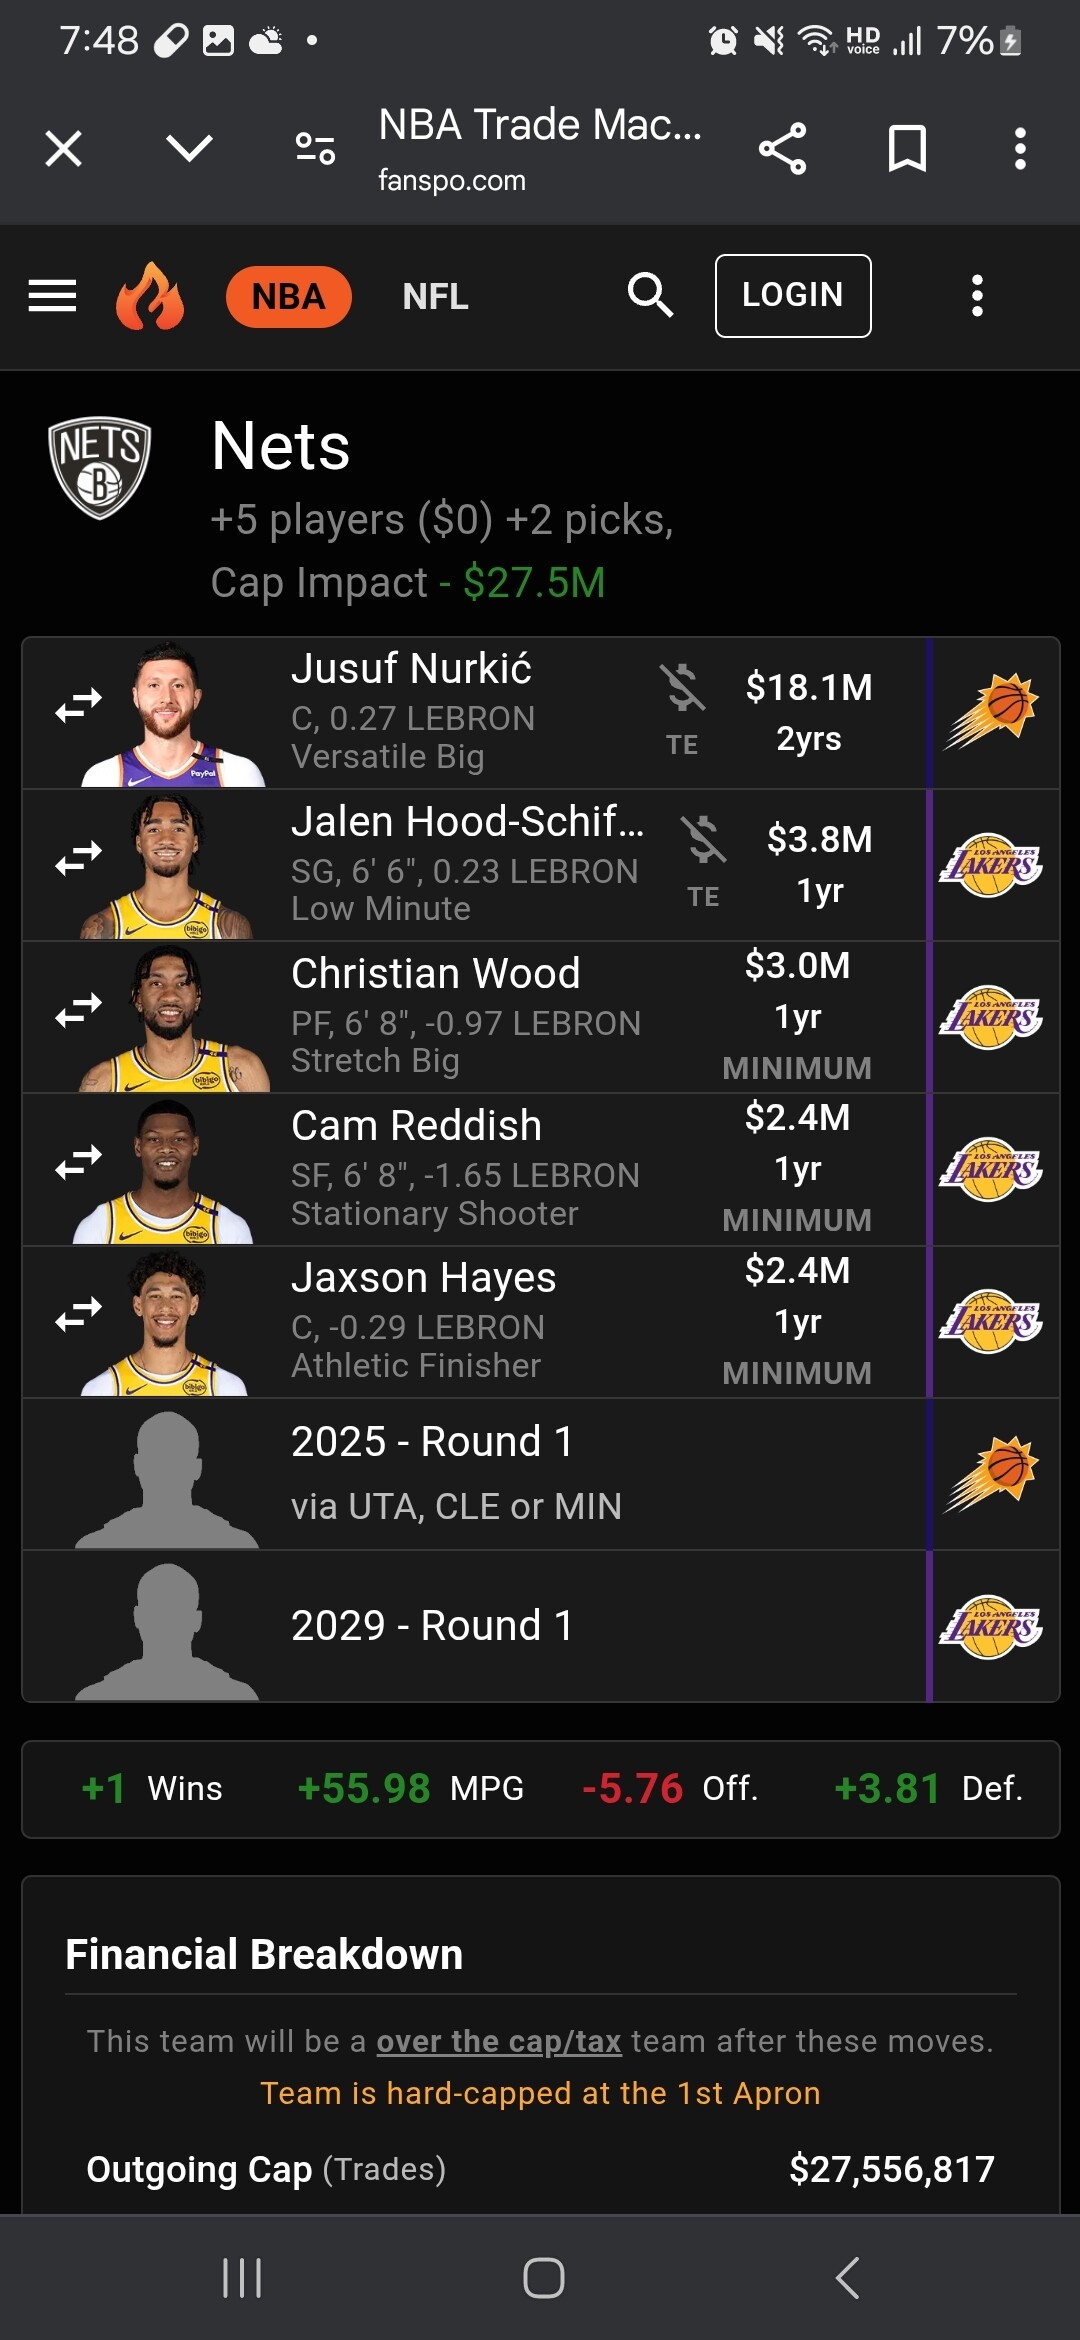The image size is (1080, 2340).
Task: Switch to the NBA tab
Action: (288, 297)
